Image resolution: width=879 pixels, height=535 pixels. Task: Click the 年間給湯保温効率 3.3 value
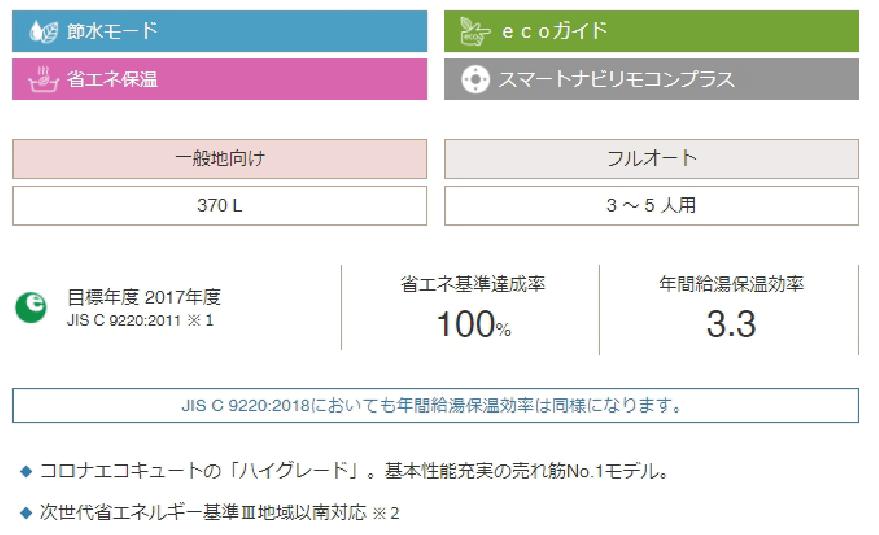click(x=731, y=324)
